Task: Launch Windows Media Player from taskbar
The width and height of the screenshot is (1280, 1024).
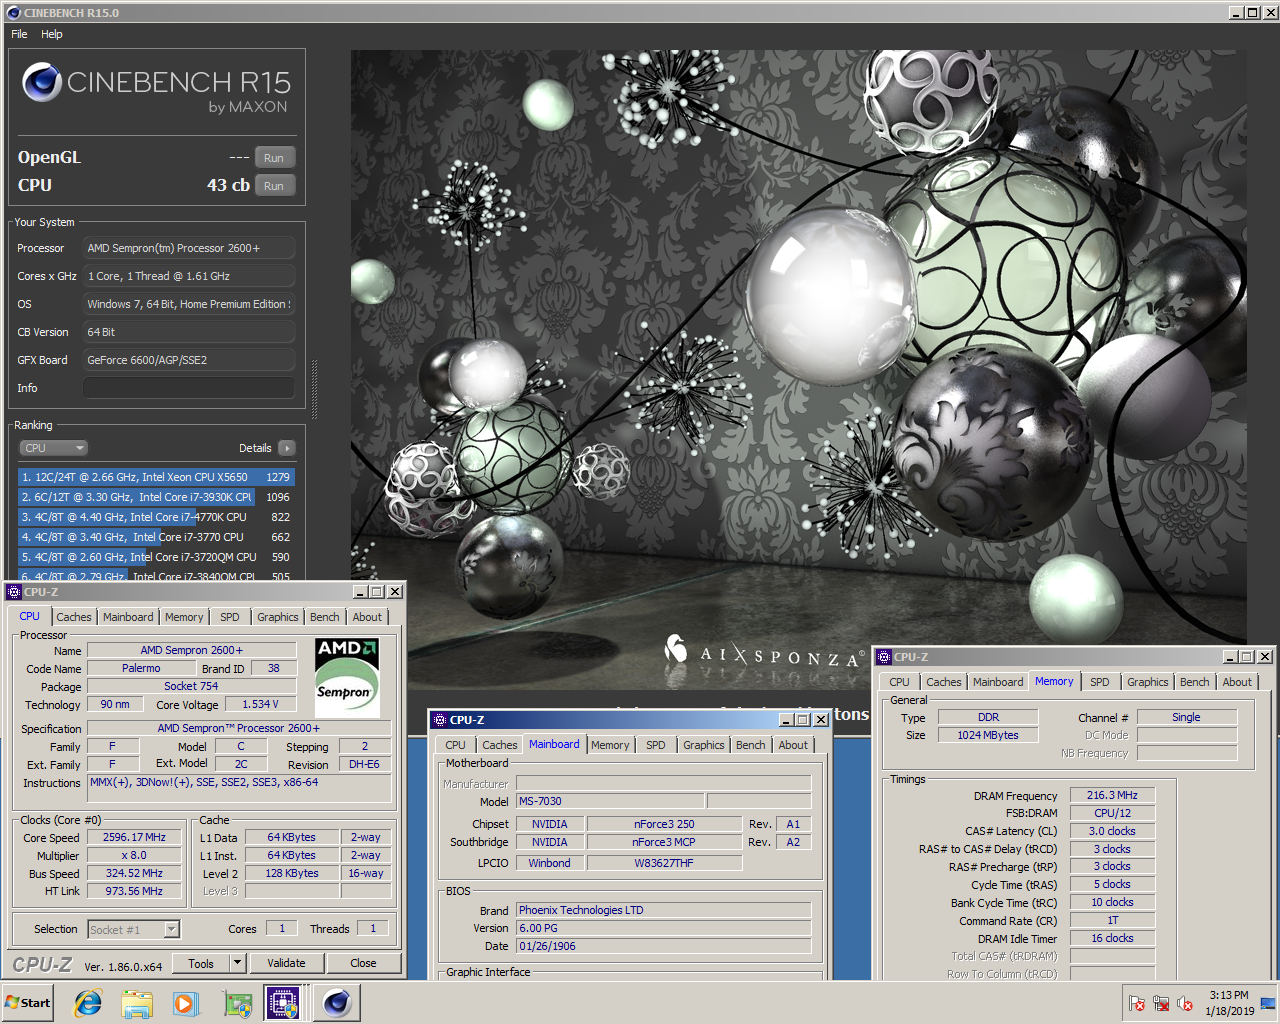Action: tap(186, 1003)
